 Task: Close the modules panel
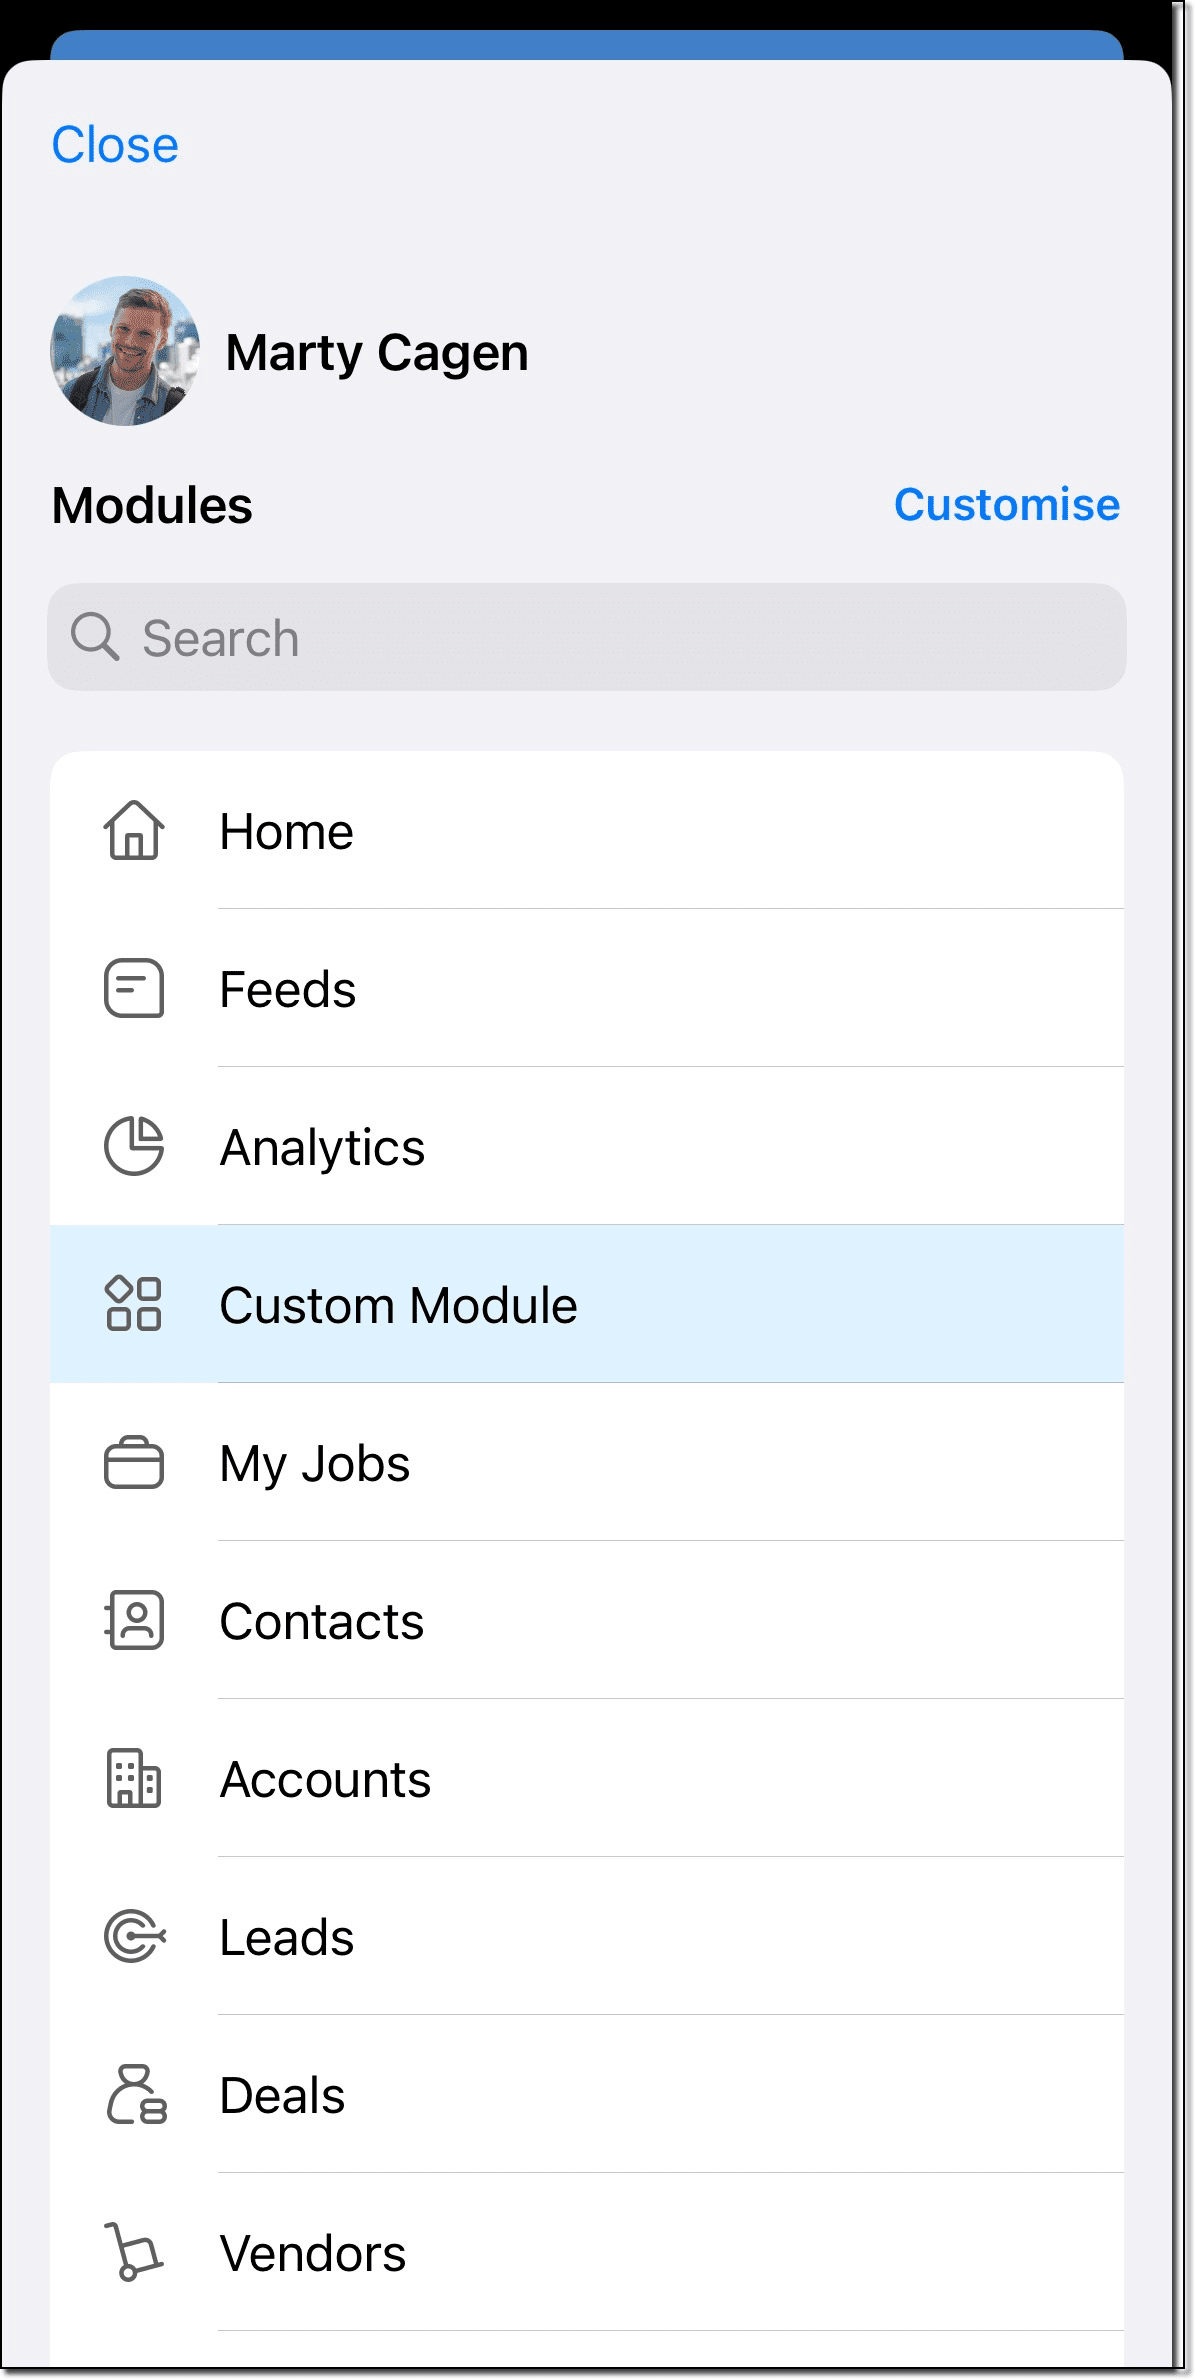[115, 145]
